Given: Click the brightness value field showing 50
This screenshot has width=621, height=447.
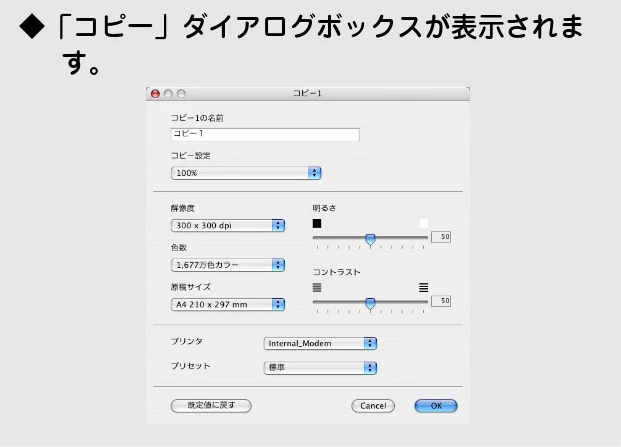Looking at the screenshot, I should (x=441, y=237).
